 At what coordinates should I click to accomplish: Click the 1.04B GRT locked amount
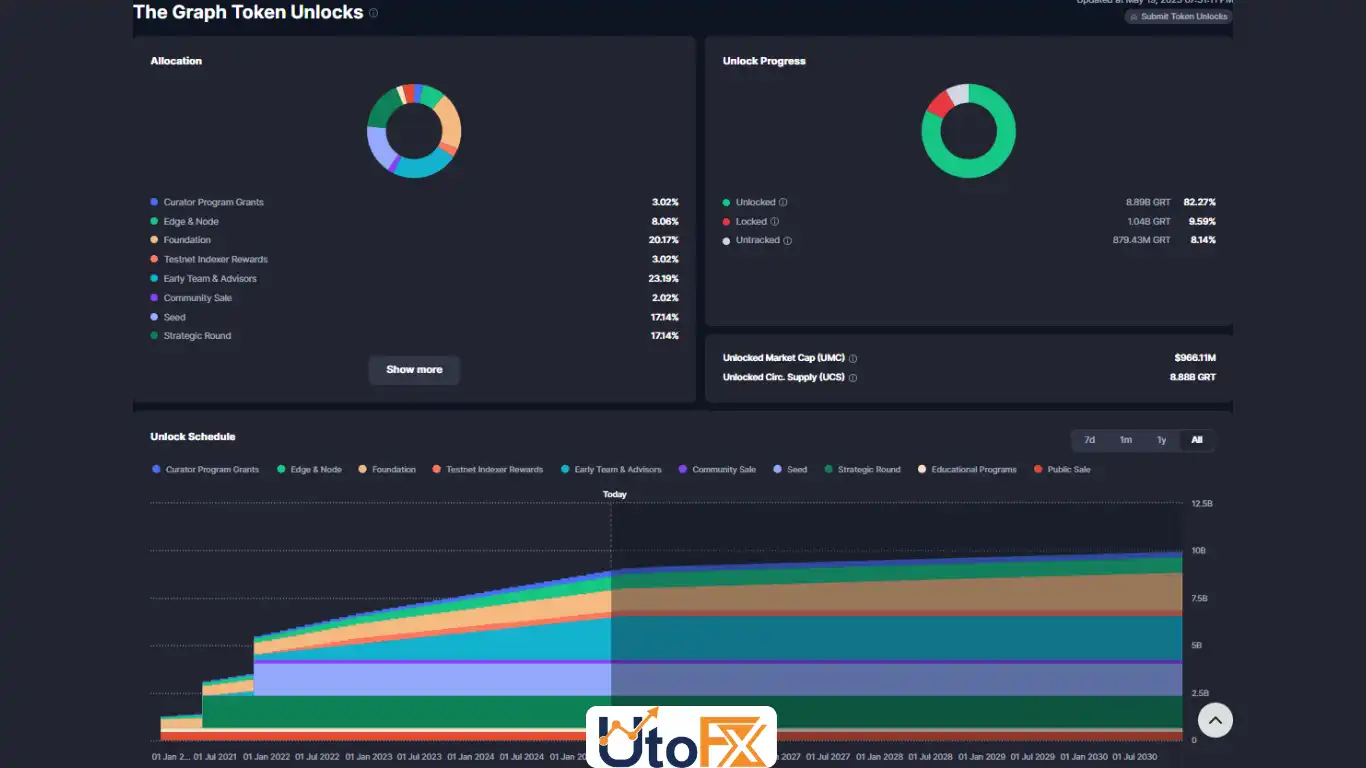[x=1148, y=221]
